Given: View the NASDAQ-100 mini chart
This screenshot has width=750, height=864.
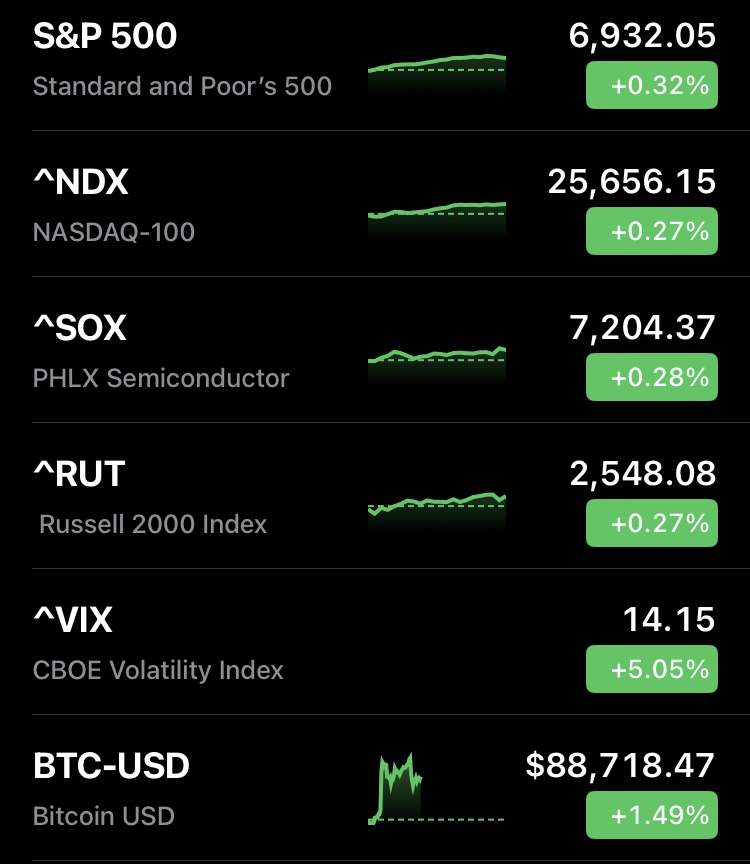Looking at the screenshot, I should [437, 215].
